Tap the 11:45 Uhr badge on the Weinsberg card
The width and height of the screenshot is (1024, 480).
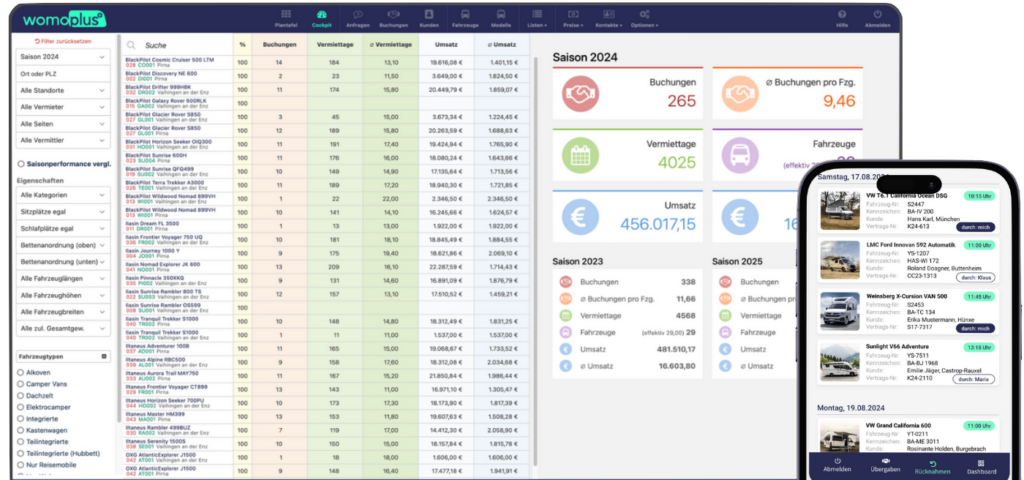click(978, 296)
